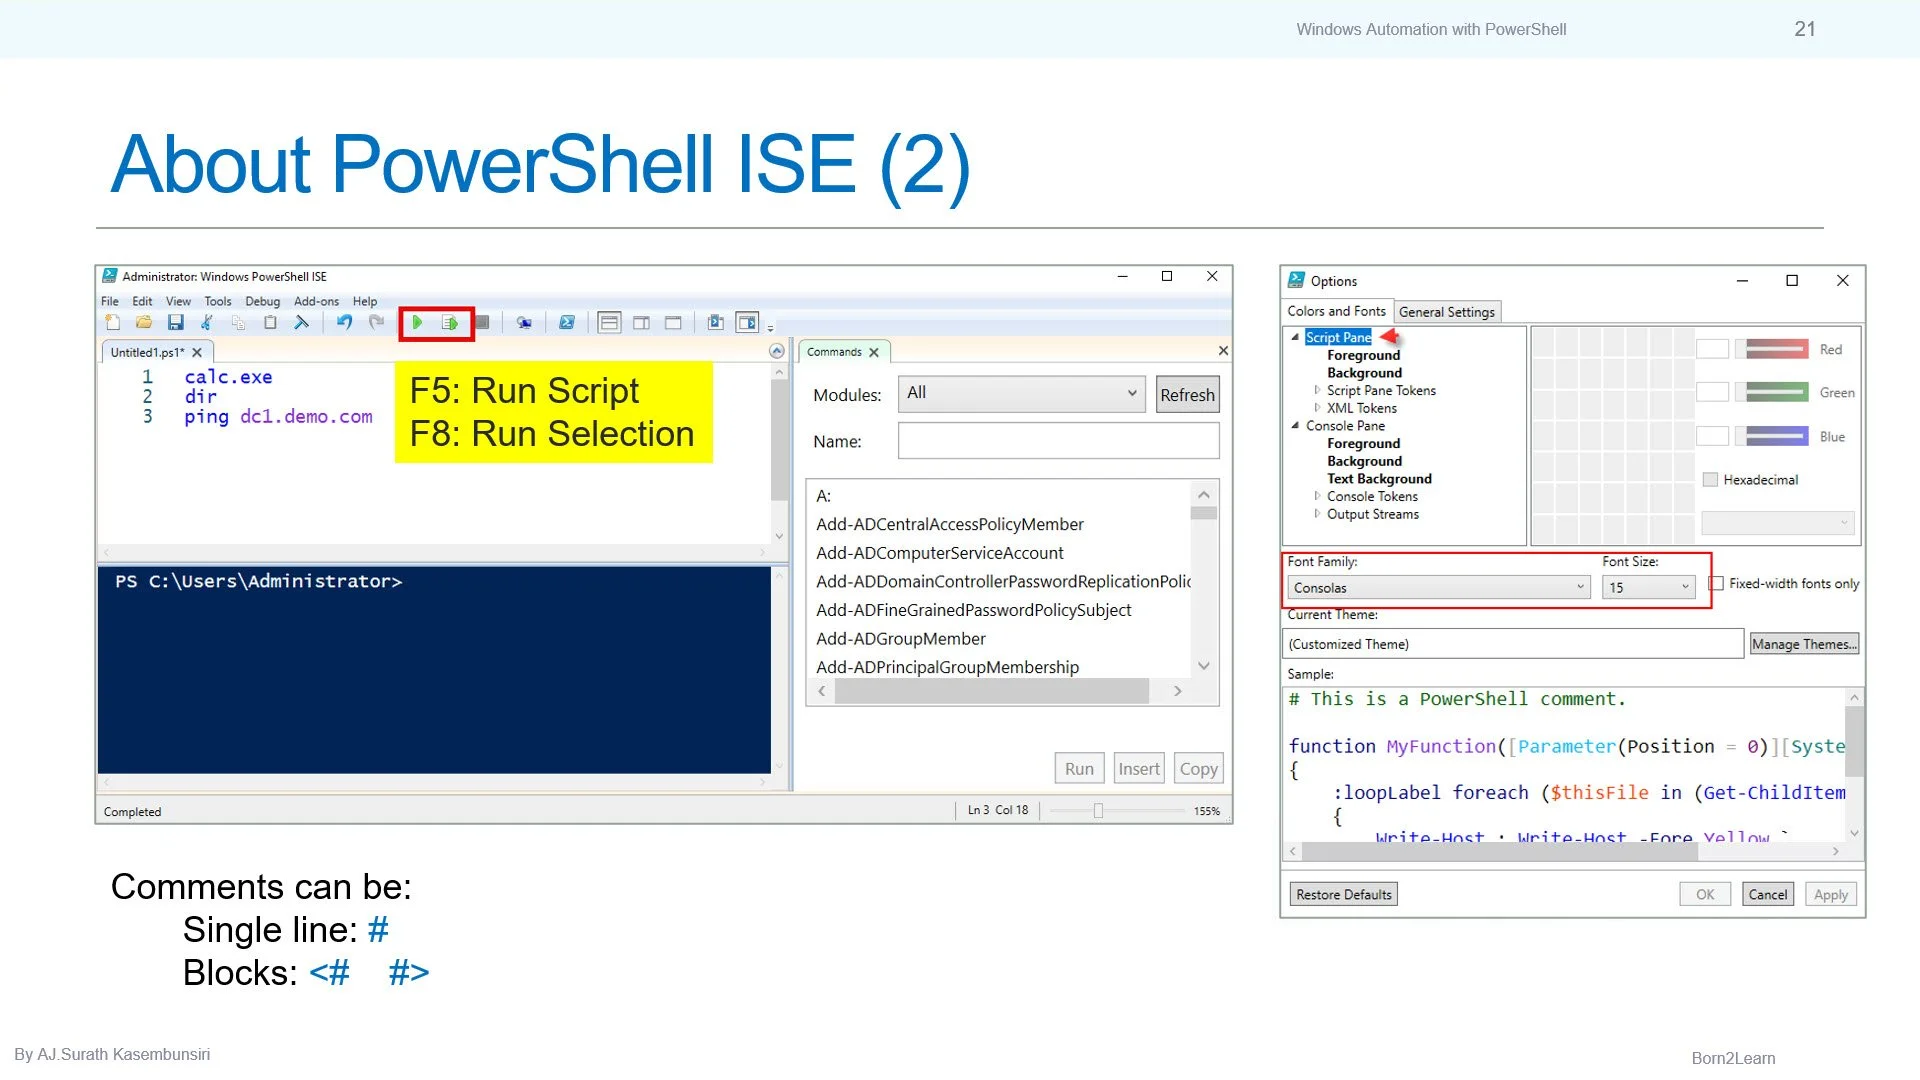Show script pane on top layout icon
This screenshot has width=1920, height=1080.
pyautogui.click(x=609, y=322)
